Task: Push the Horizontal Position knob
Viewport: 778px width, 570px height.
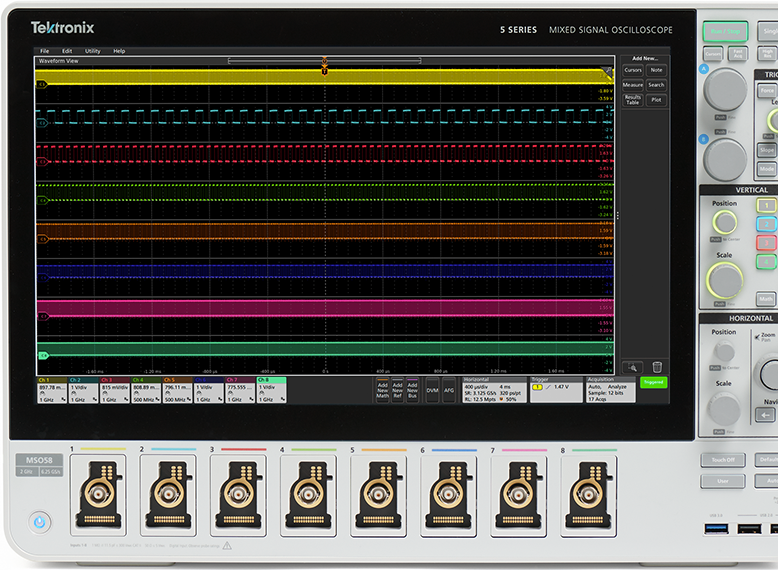Action: [724, 352]
